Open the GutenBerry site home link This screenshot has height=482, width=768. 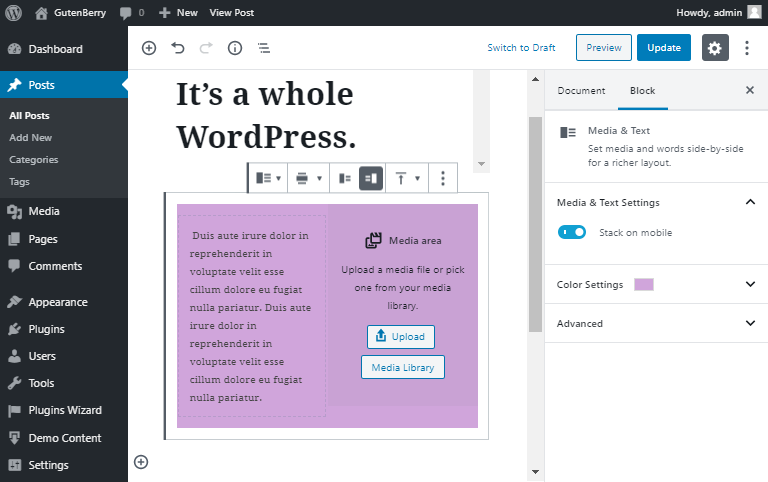[71, 13]
